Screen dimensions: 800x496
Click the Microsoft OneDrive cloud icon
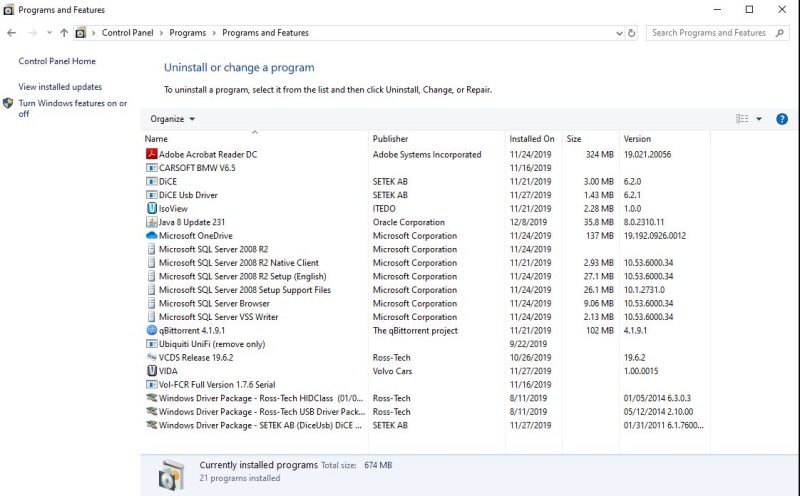coord(152,236)
